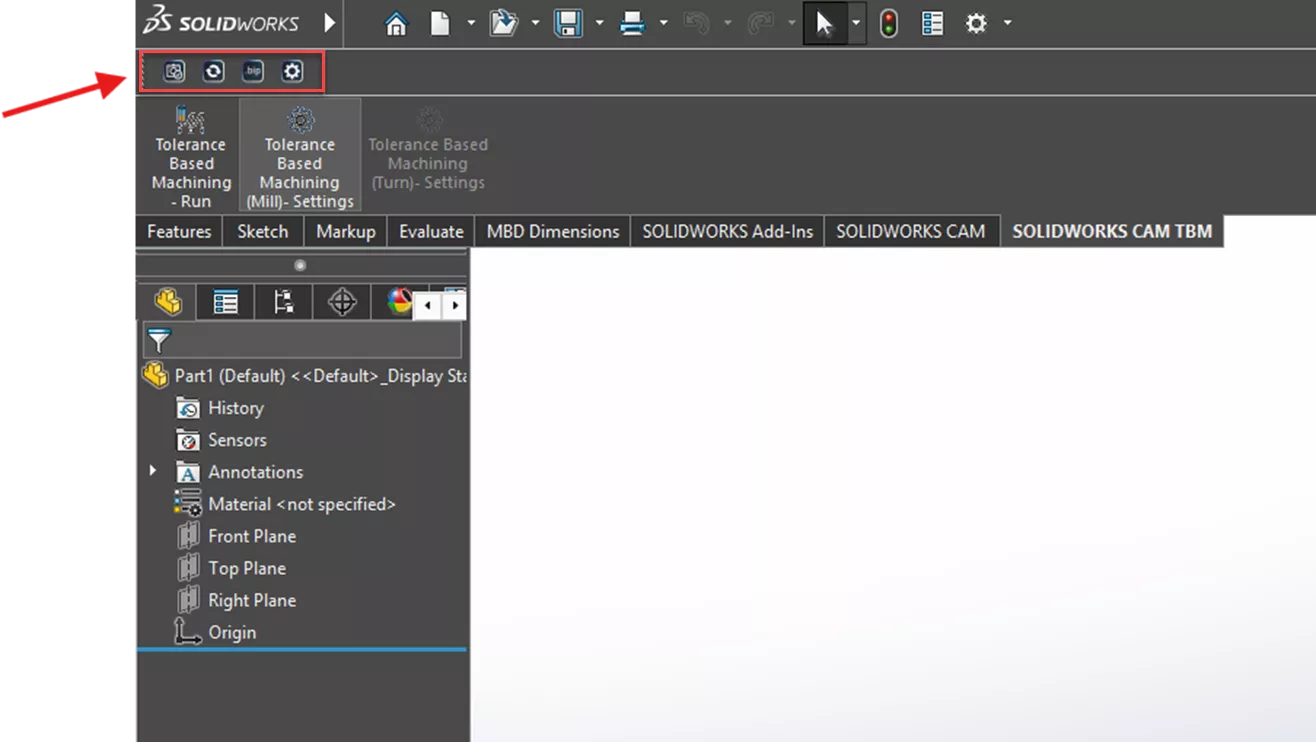Screen dimensions: 1316x742
Task: Select the Part1 (Default) root item
Action: [304, 376]
